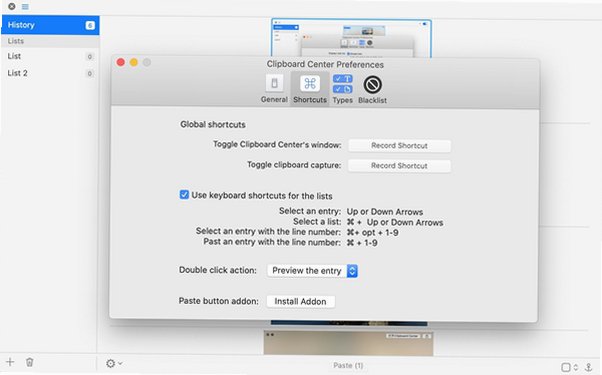602x375 pixels.
Task: Open the Types preferences tab
Action: tap(342, 89)
